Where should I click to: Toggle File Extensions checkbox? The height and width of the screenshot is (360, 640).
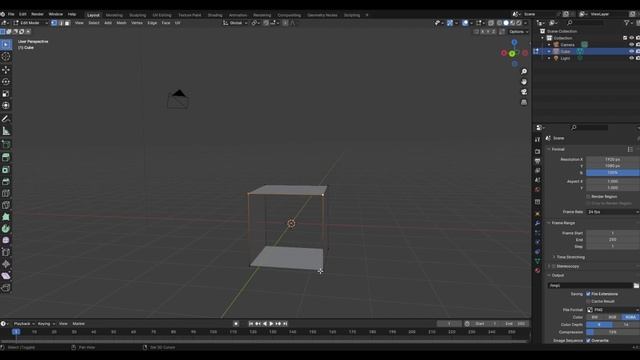pos(589,294)
